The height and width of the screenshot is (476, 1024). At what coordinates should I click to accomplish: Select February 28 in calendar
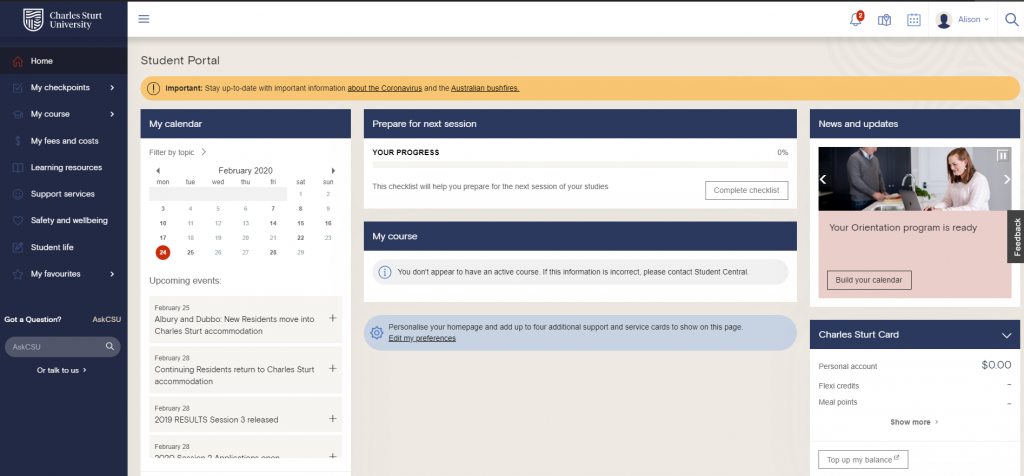[273, 252]
